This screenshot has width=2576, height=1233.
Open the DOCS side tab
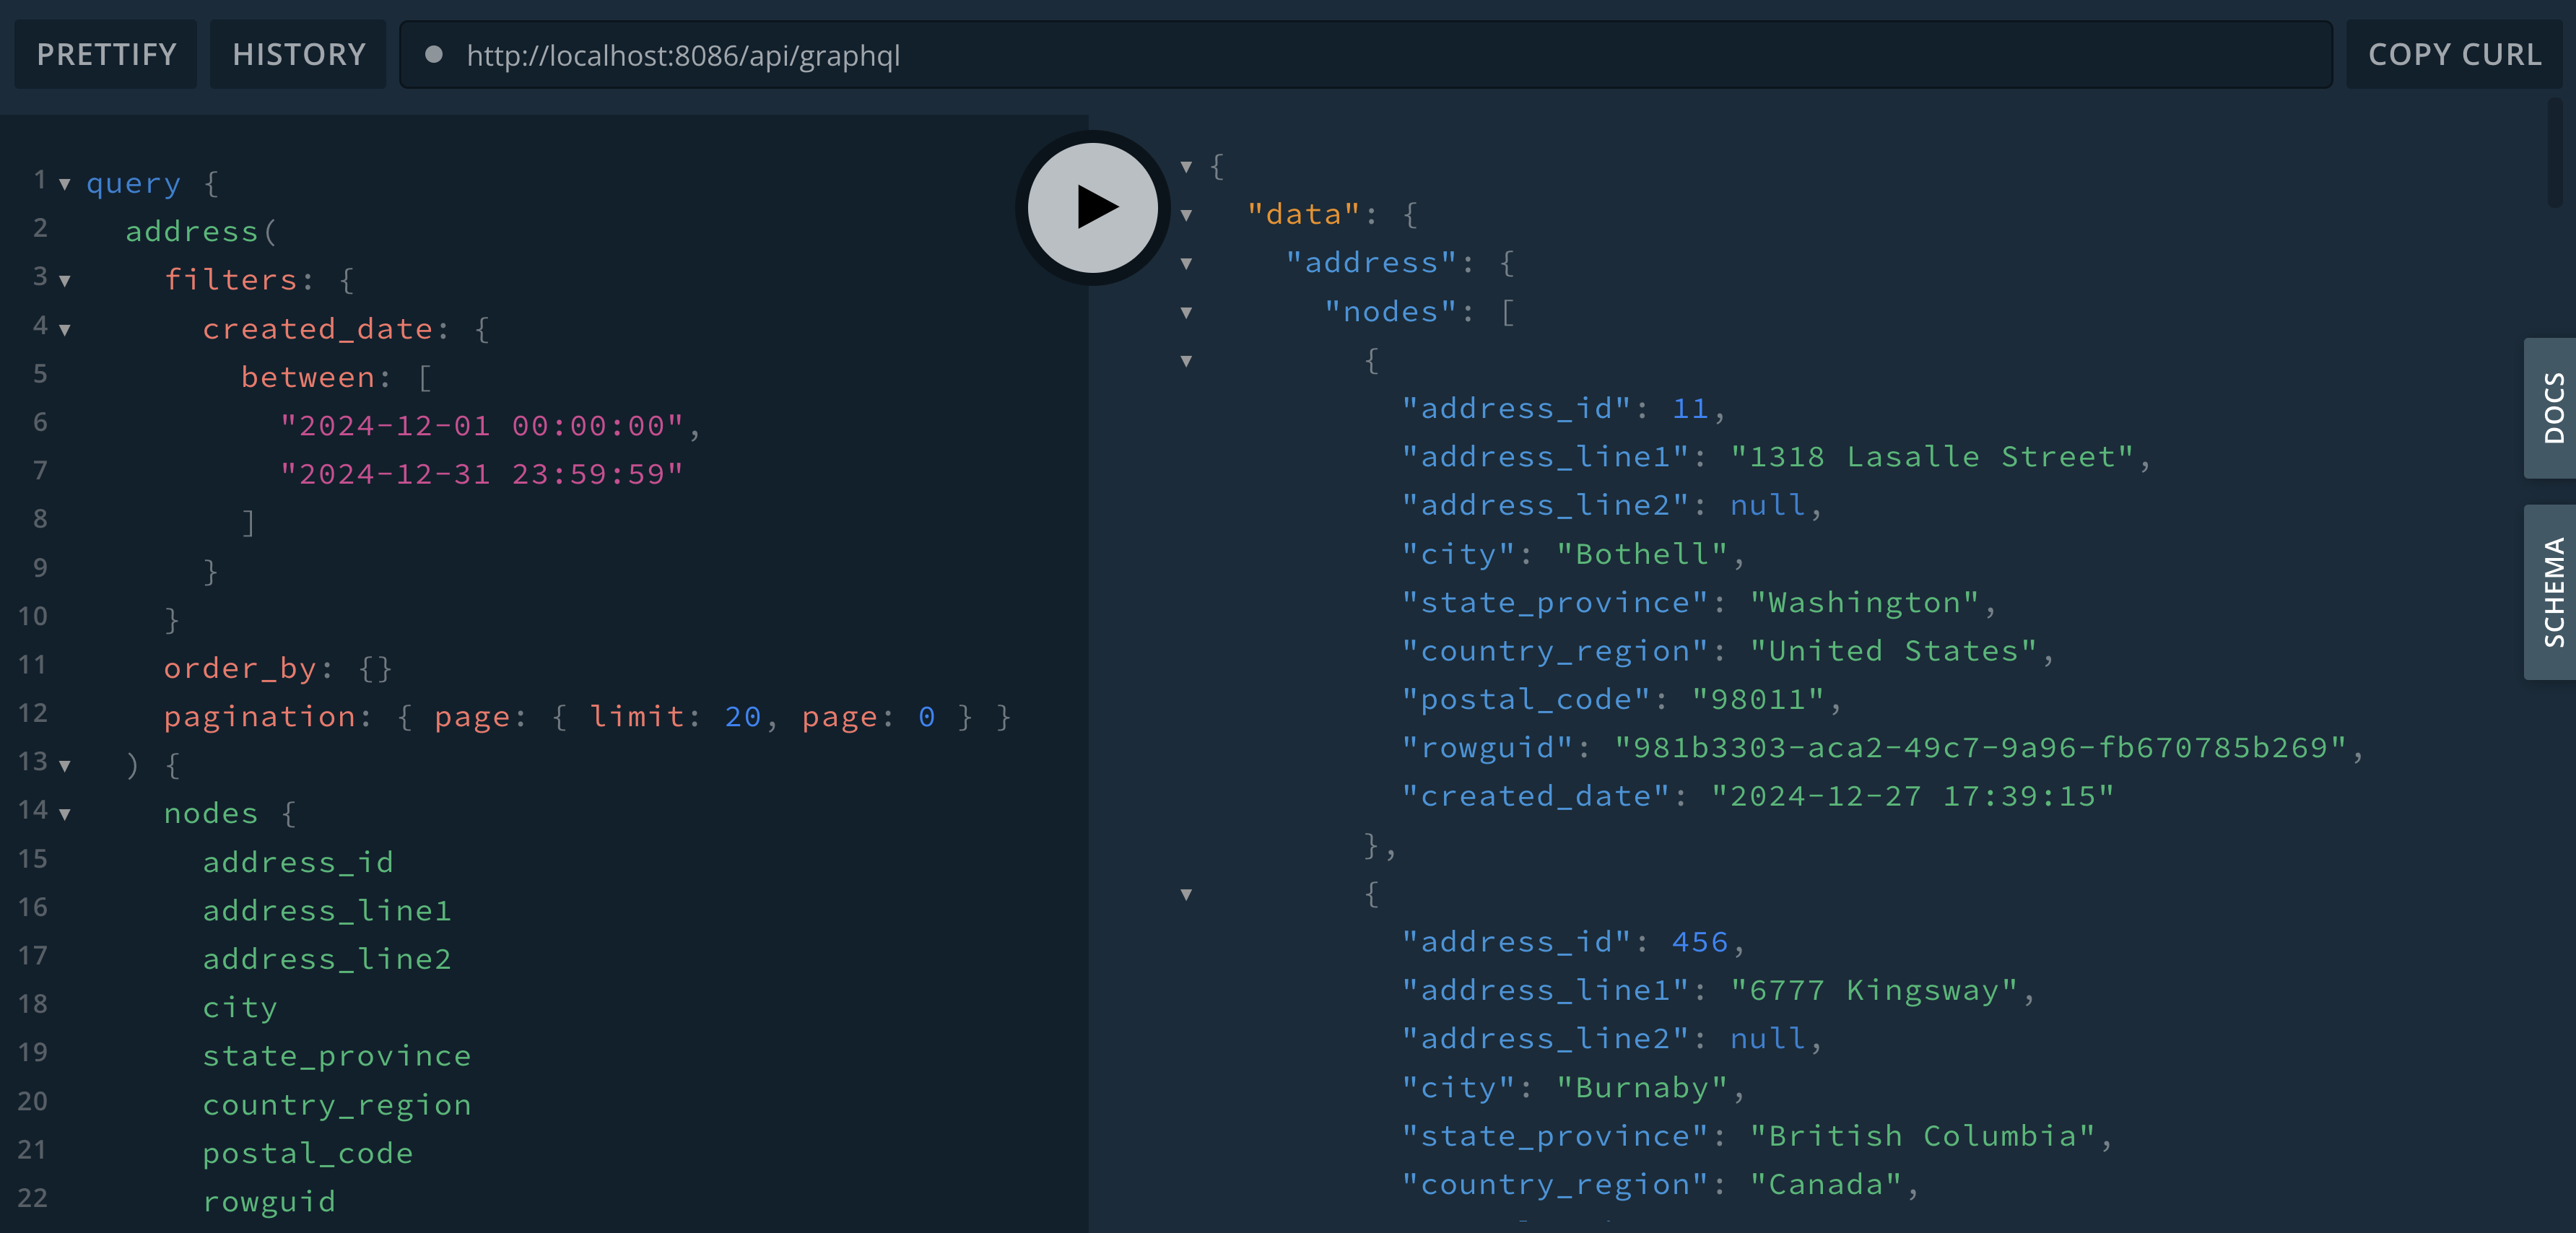[2553, 408]
